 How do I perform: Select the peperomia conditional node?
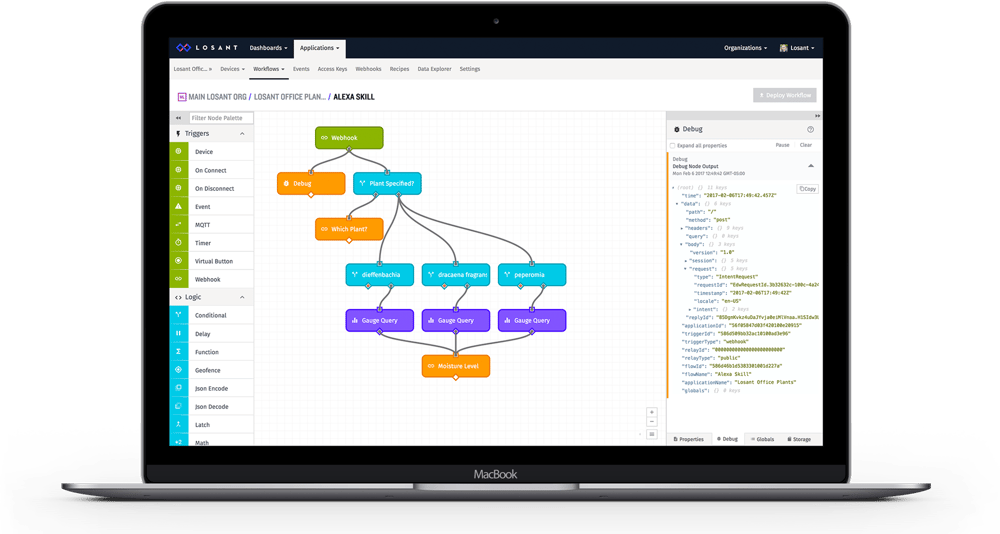(532, 275)
